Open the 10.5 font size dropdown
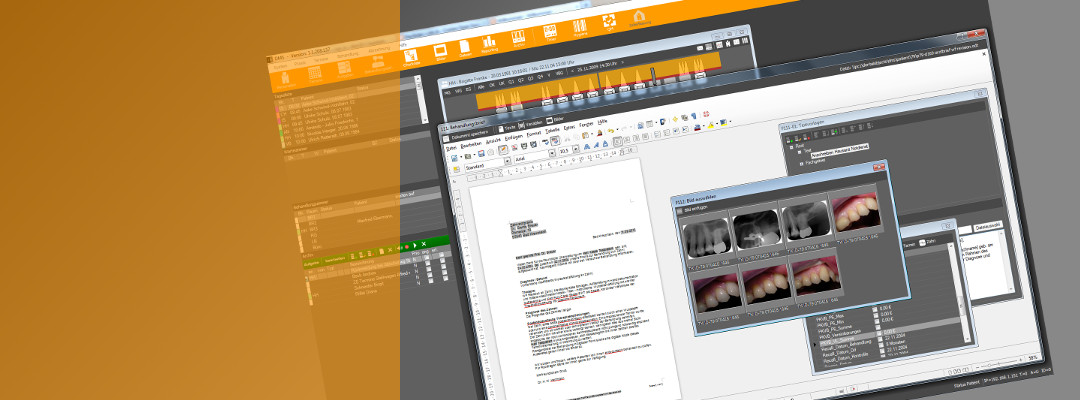Image resolution: width=1080 pixels, height=400 pixels. coord(576,149)
